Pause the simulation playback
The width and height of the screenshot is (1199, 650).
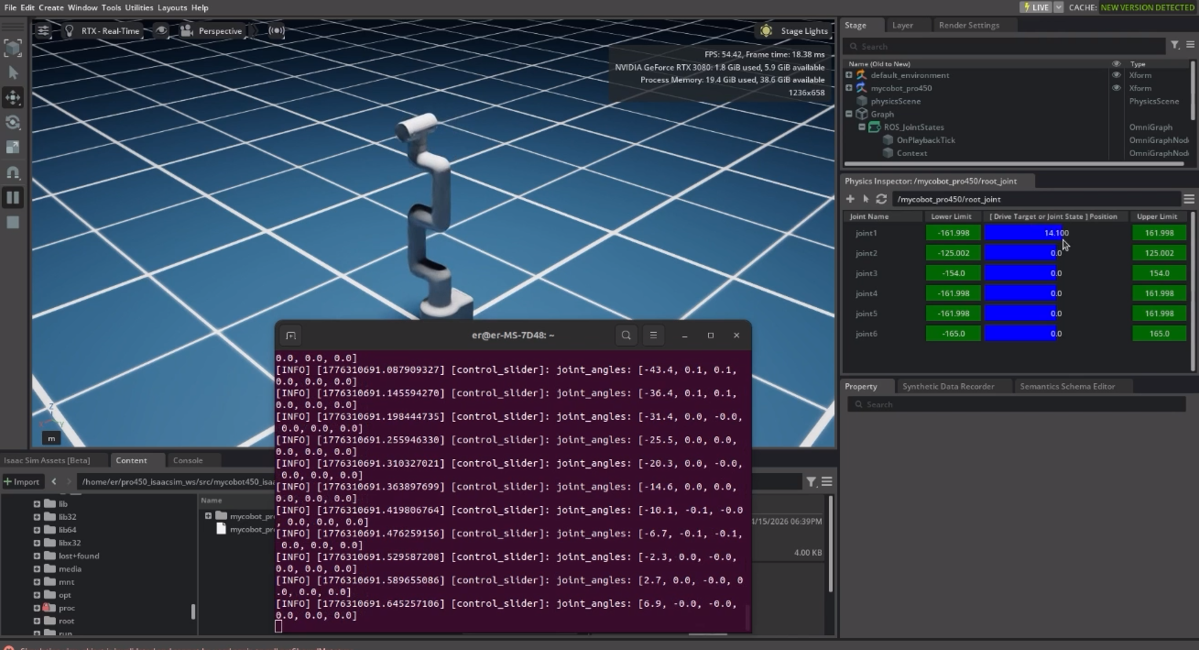pos(13,197)
